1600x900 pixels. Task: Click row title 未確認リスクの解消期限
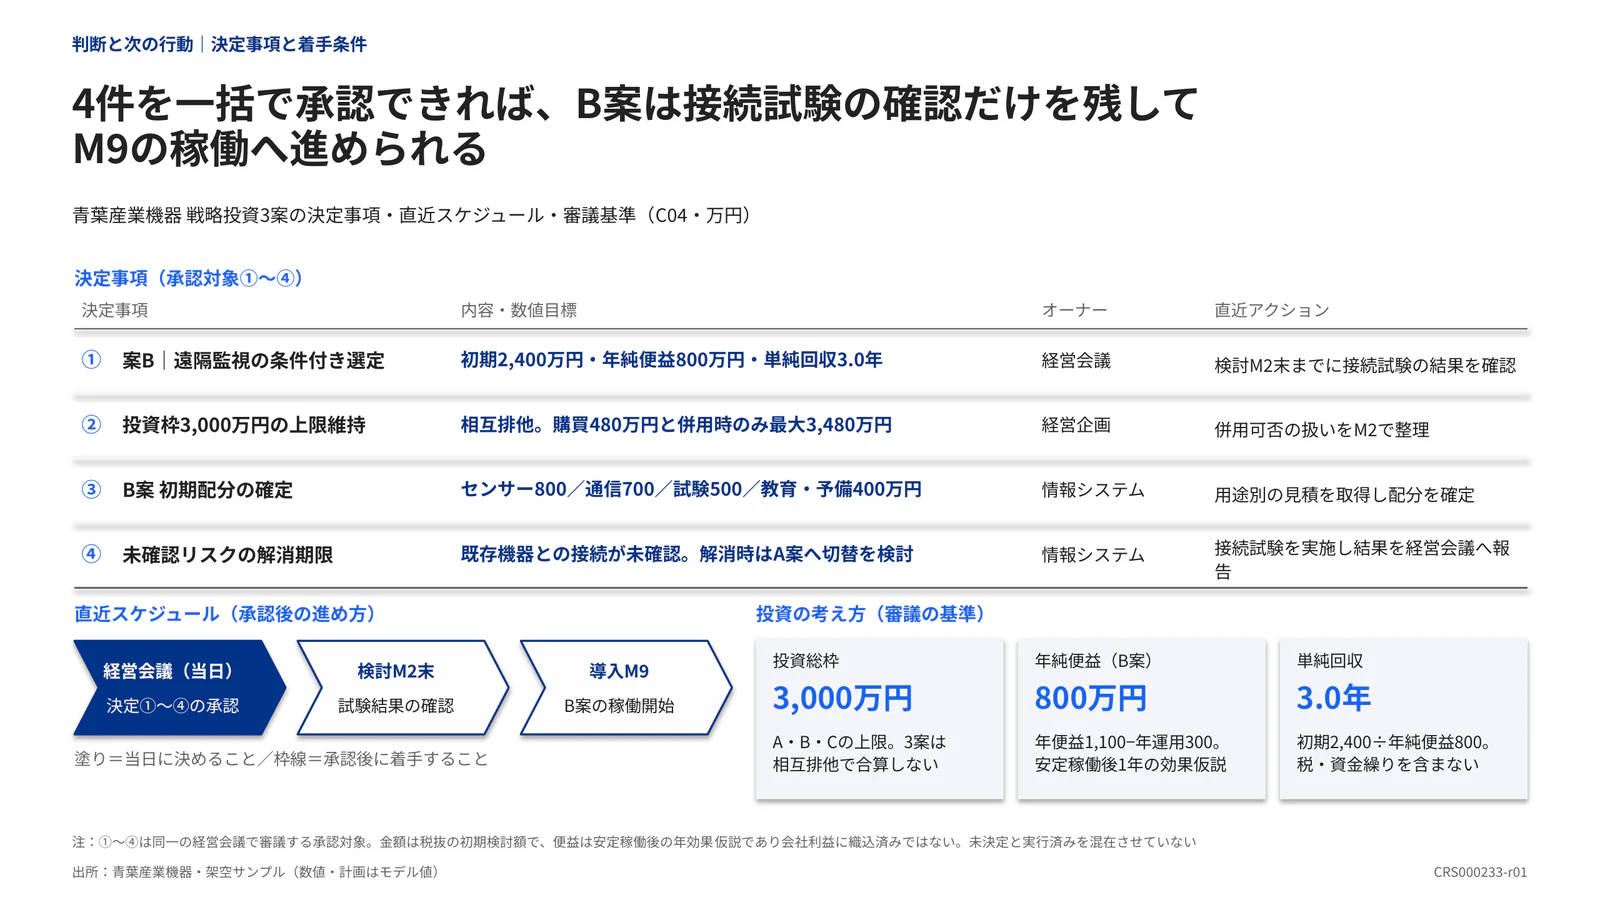227,555
